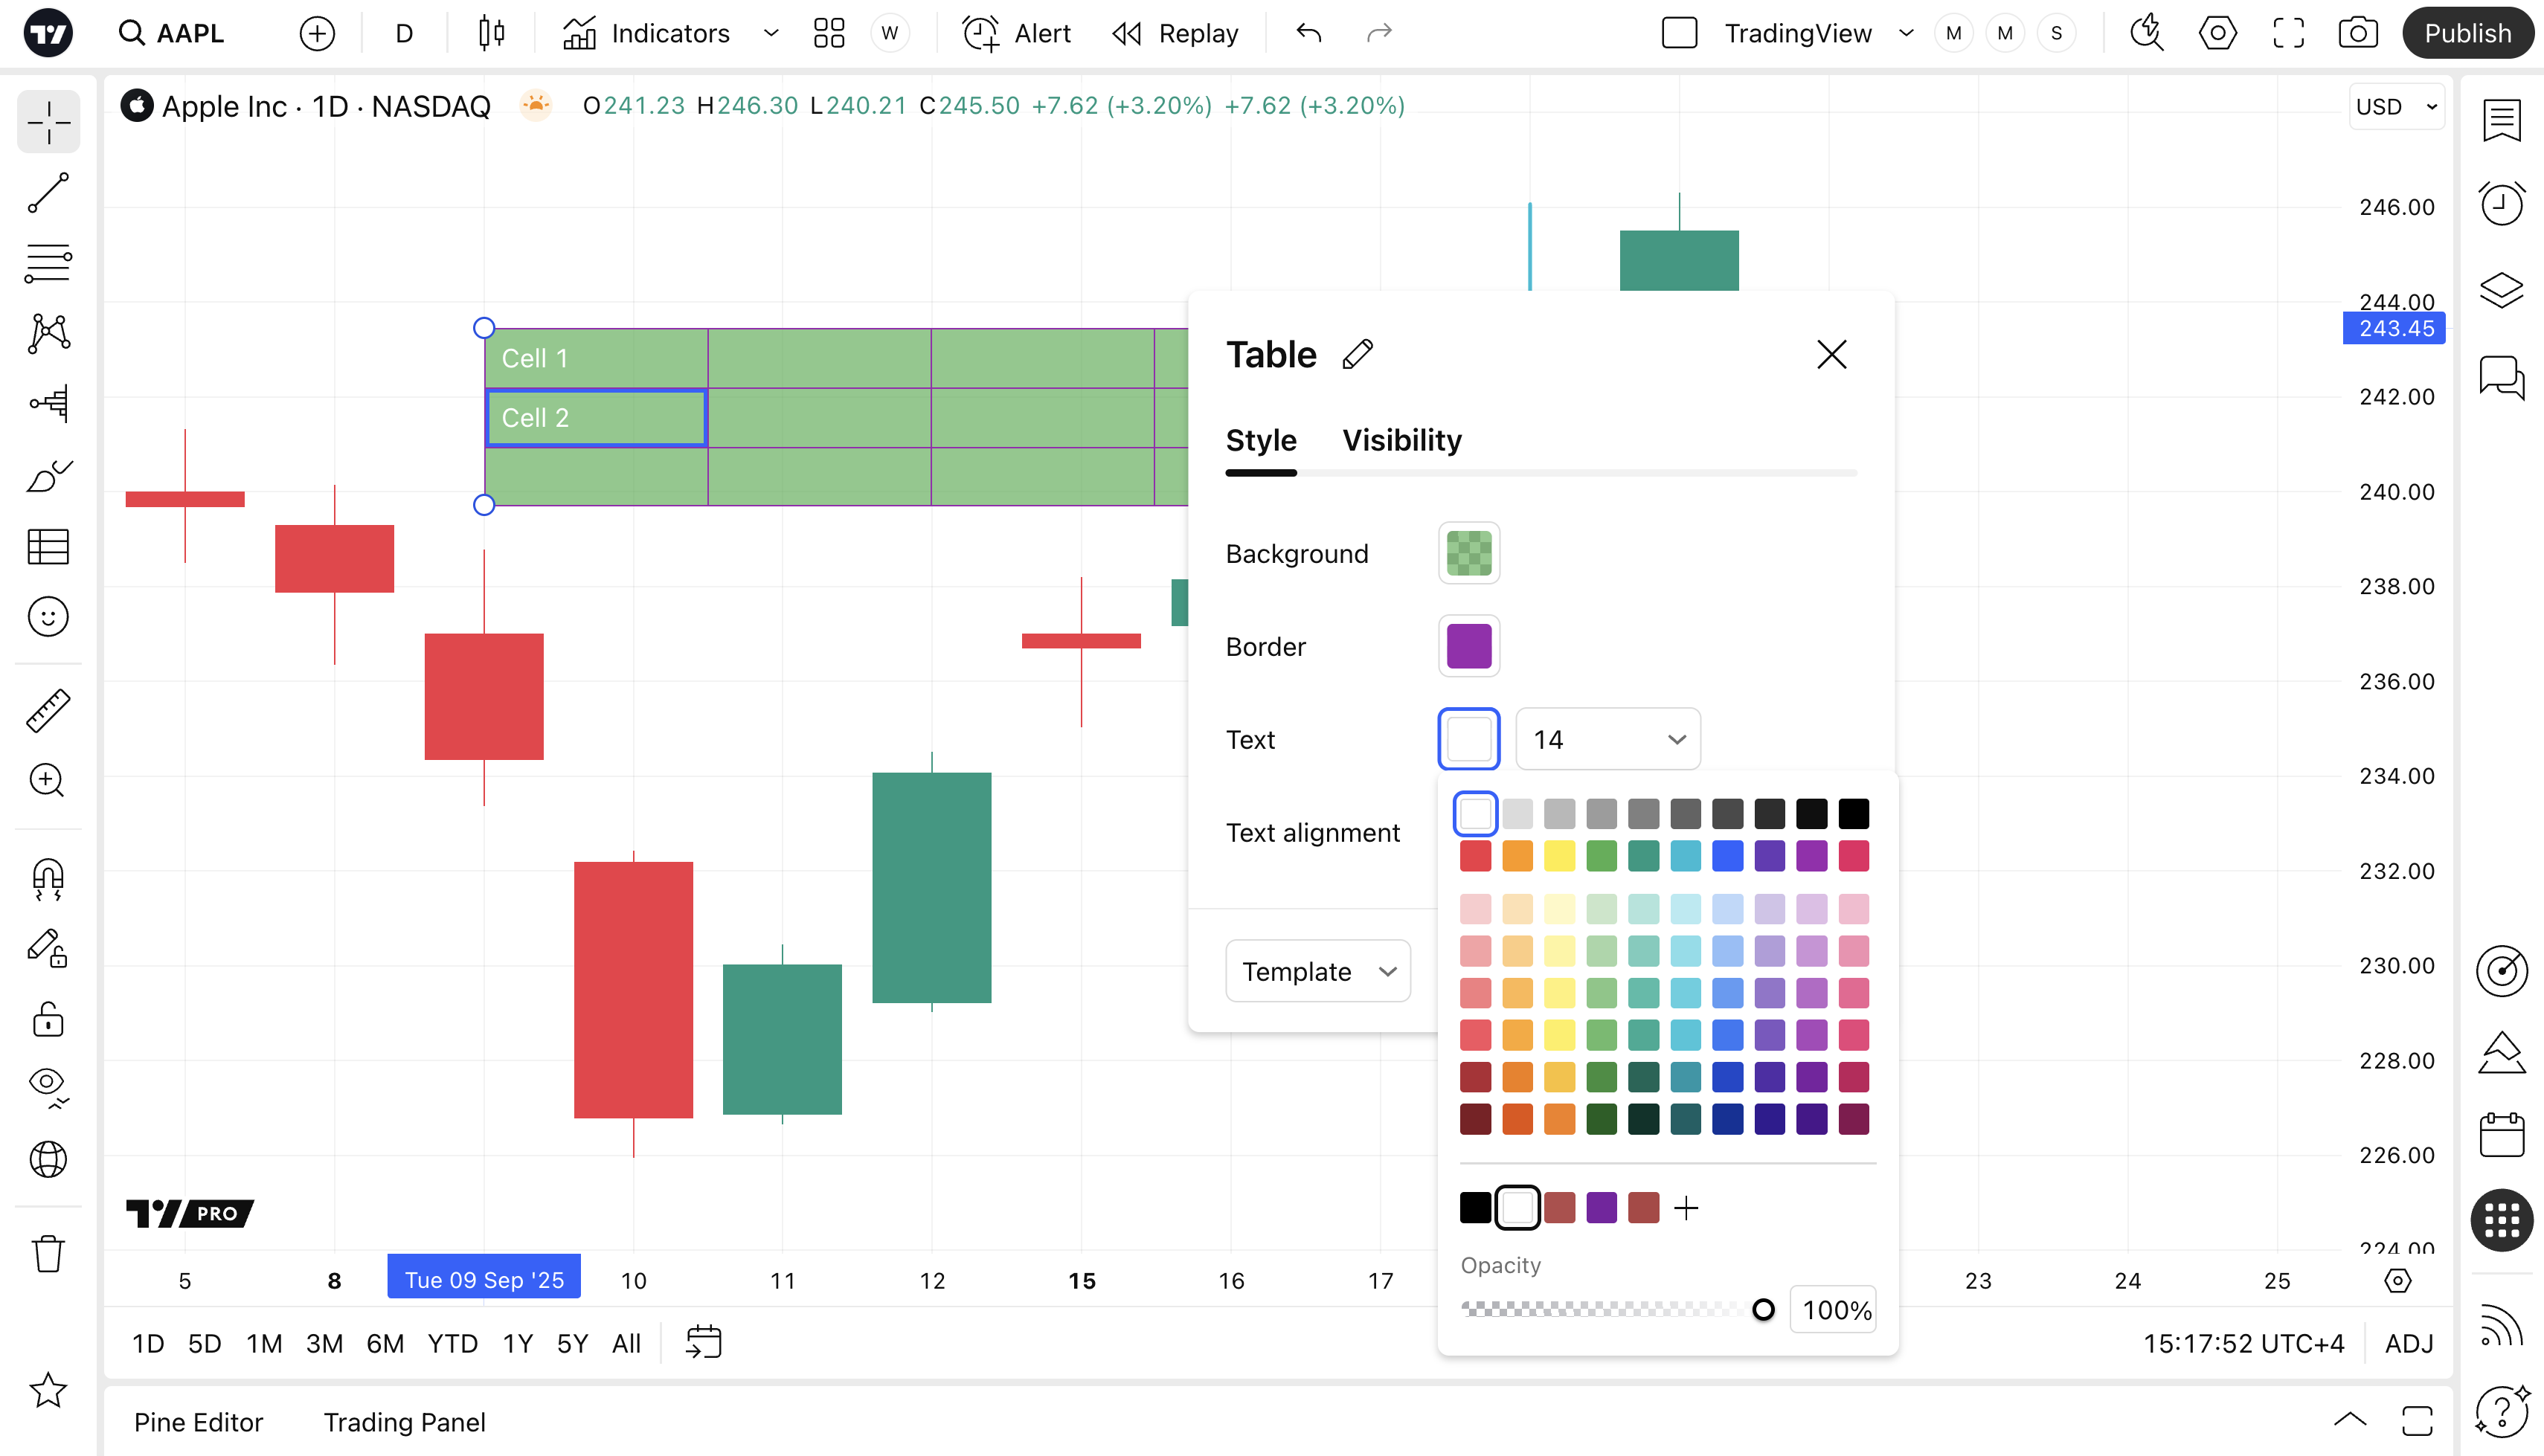Open the emoji icons tool
This screenshot has height=1456, width=2544.
(x=48, y=617)
